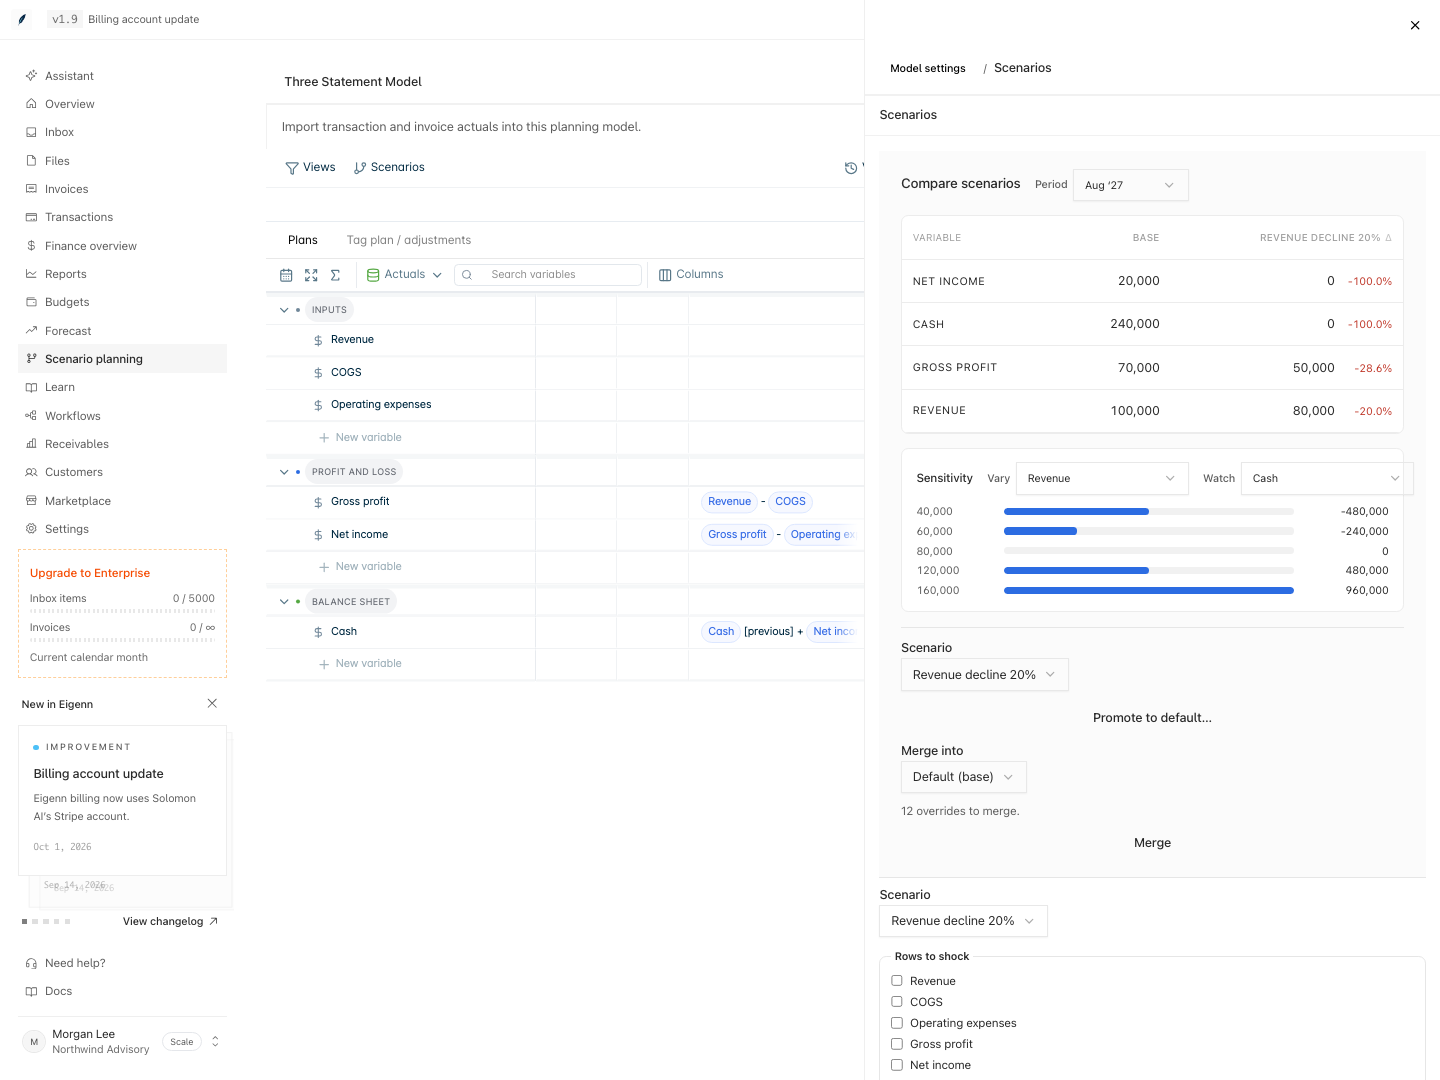The image size is (1440, 1080).
Task: Click the Customers people icon
Action: pyautogui.click(x=32, y=472)
